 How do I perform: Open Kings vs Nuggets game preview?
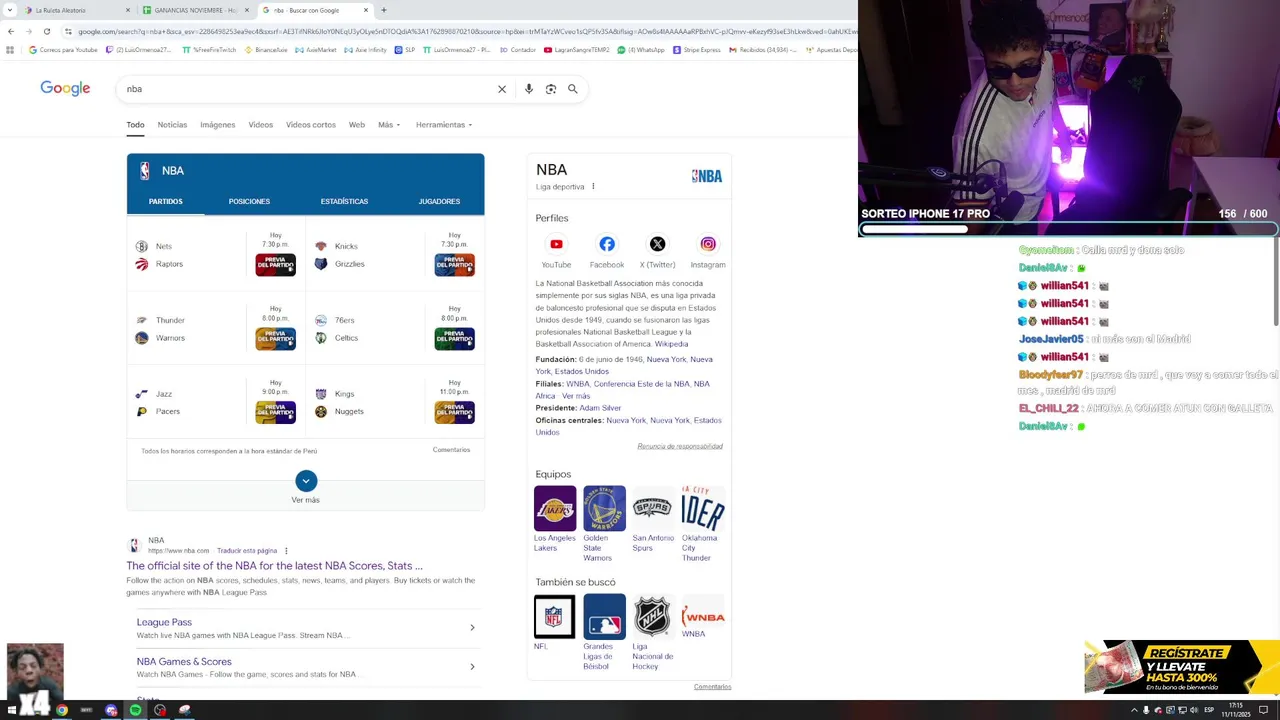(454, 412)
